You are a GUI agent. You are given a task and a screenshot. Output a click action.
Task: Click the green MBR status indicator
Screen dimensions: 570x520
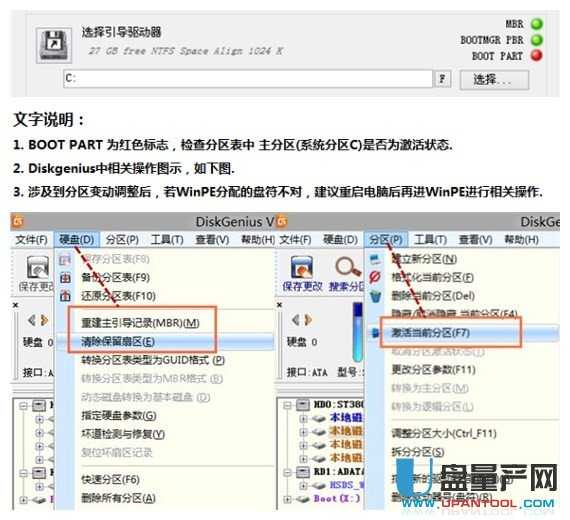coord(537,24)
